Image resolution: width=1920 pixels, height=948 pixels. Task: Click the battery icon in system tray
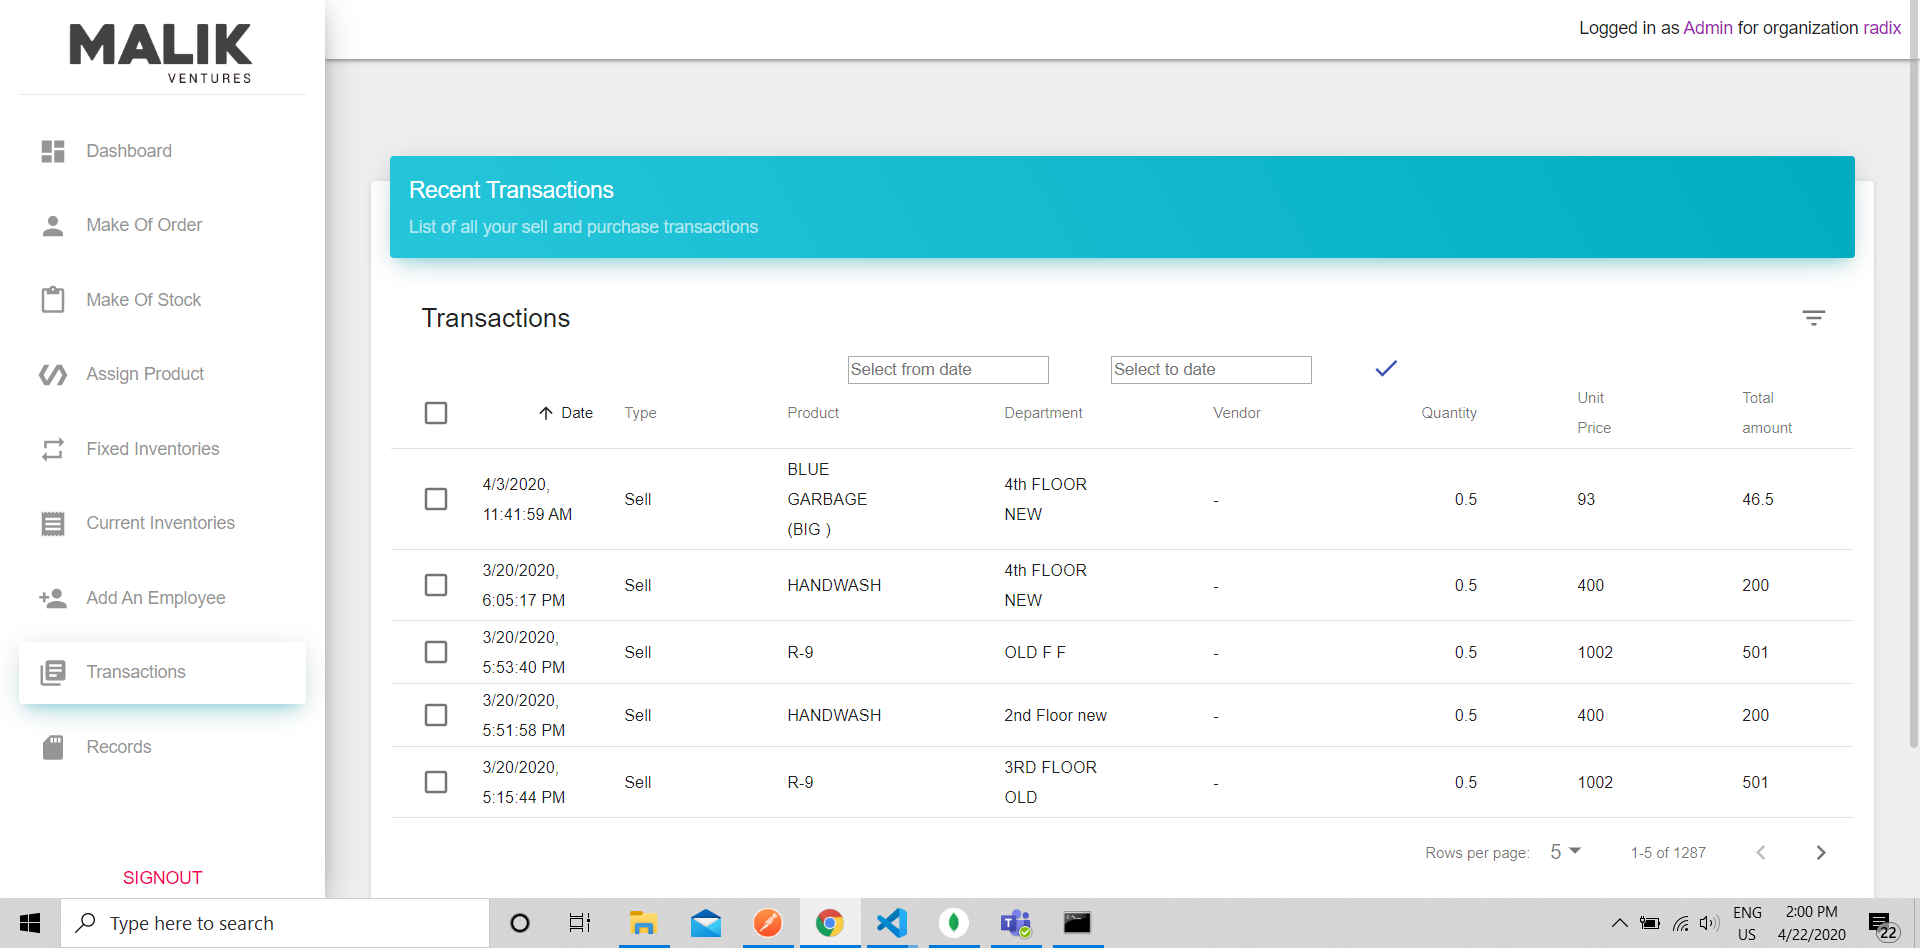(1650, 923)
